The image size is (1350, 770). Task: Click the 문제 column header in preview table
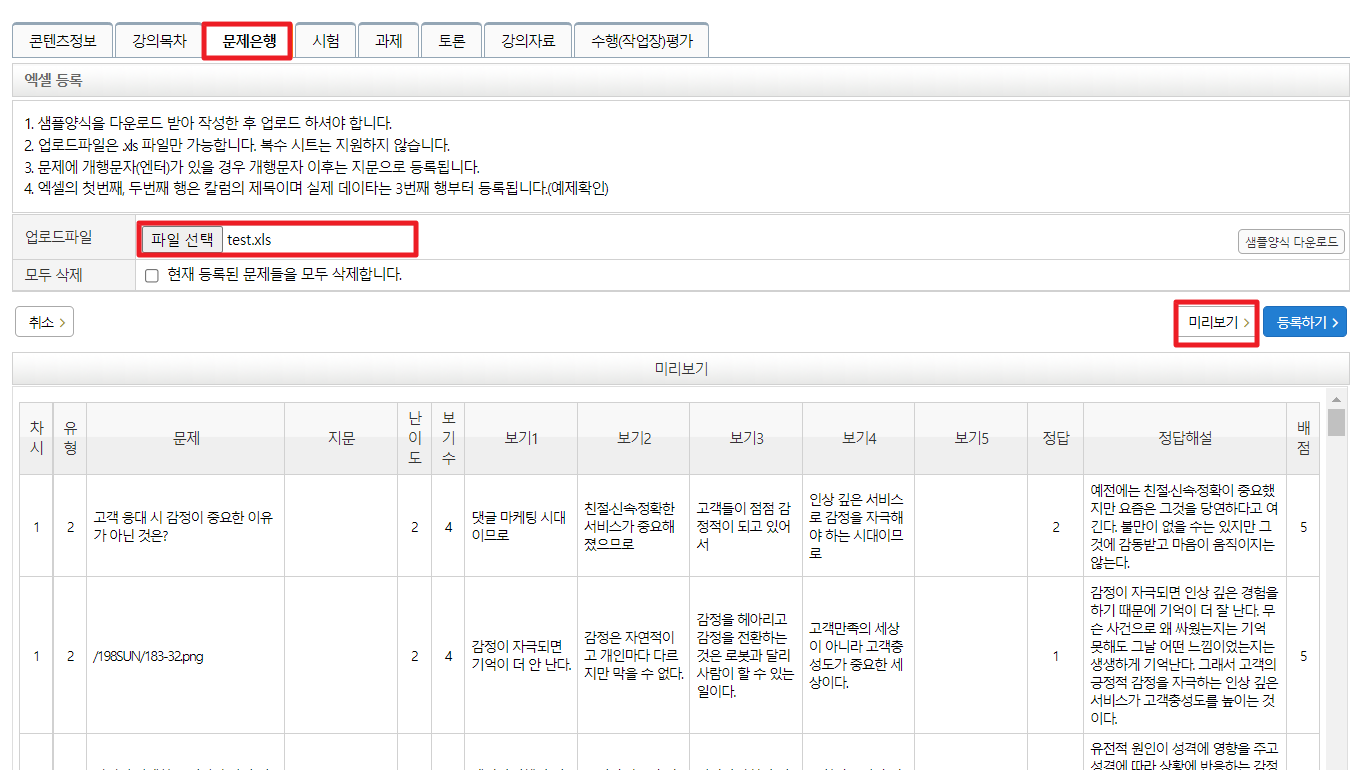[185, 438]
